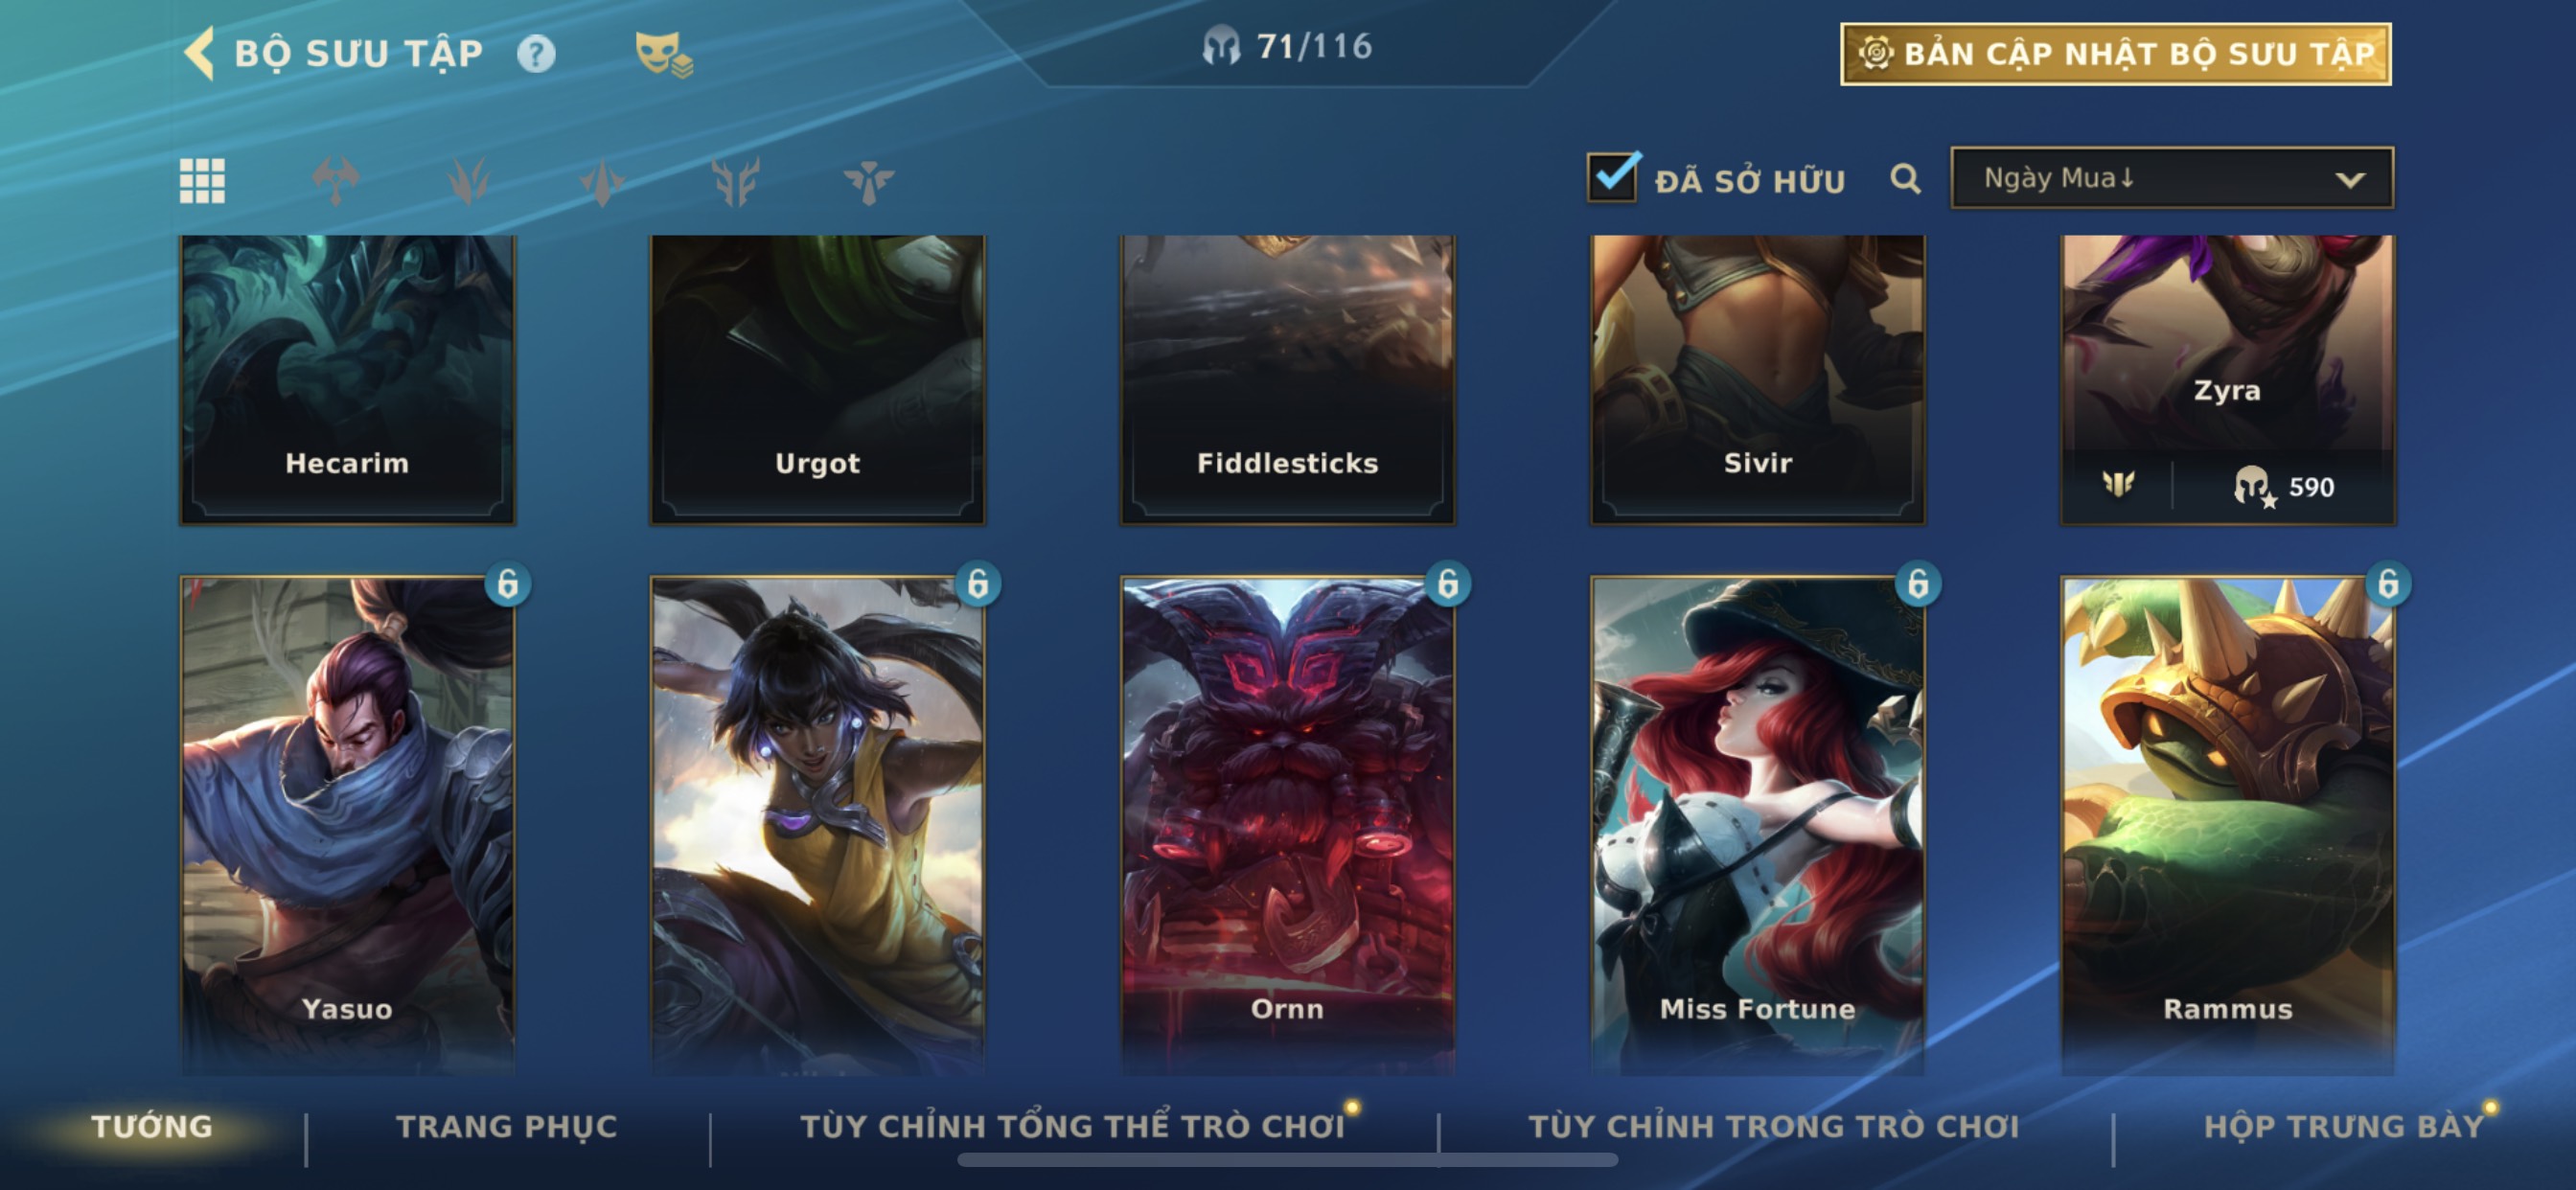The height and width of the screenshot is (1190, 2576).
Task: Click the unlock badge on Yasuo card
Action: [508, 583]
